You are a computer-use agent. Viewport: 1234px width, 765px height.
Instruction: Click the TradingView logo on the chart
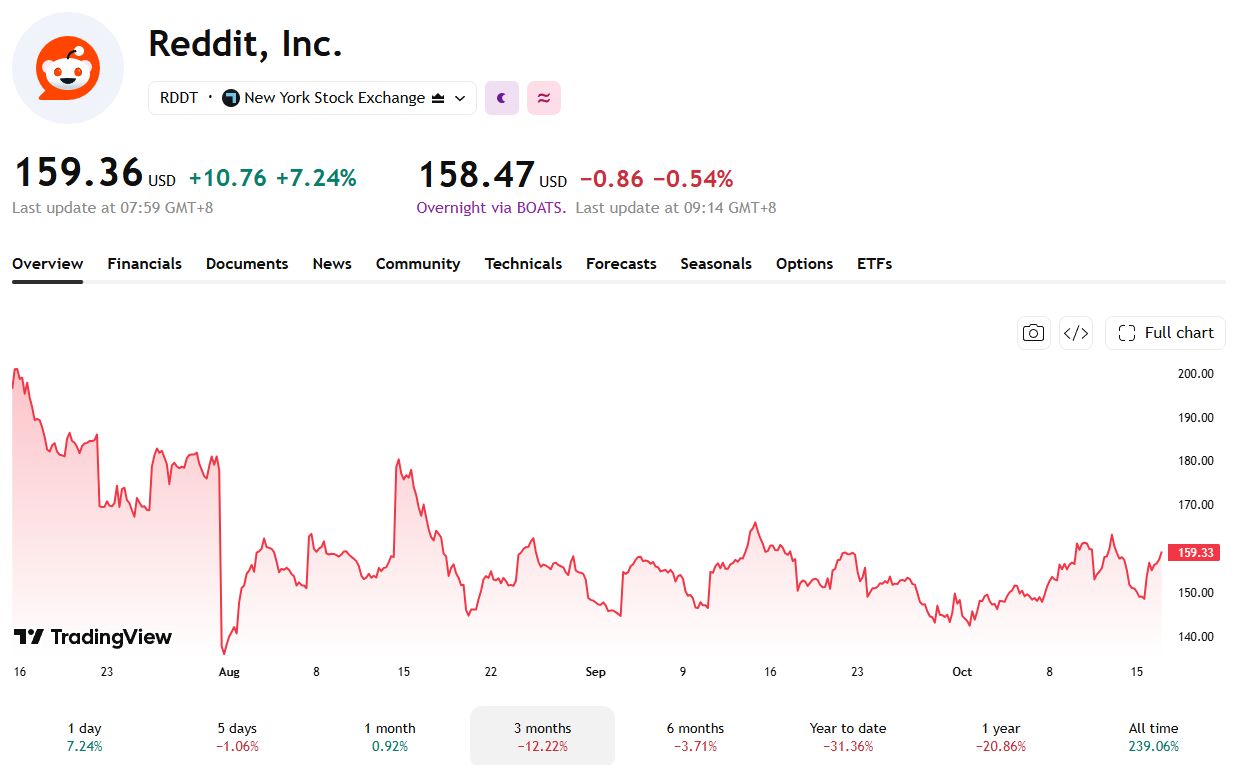[92, 637]
